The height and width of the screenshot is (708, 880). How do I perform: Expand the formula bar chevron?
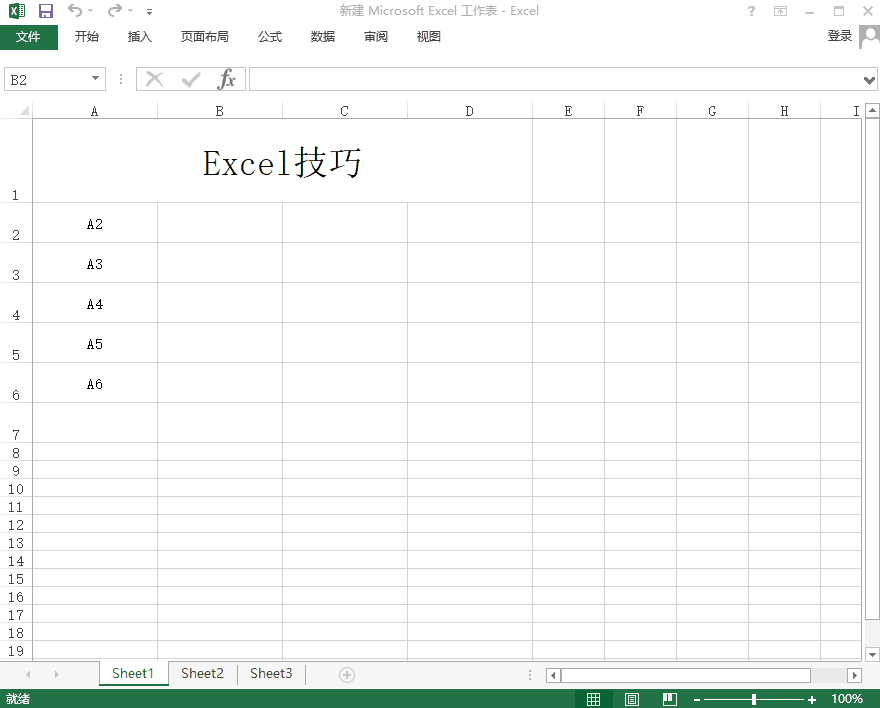pyautogui.click(x=869, y=80)
